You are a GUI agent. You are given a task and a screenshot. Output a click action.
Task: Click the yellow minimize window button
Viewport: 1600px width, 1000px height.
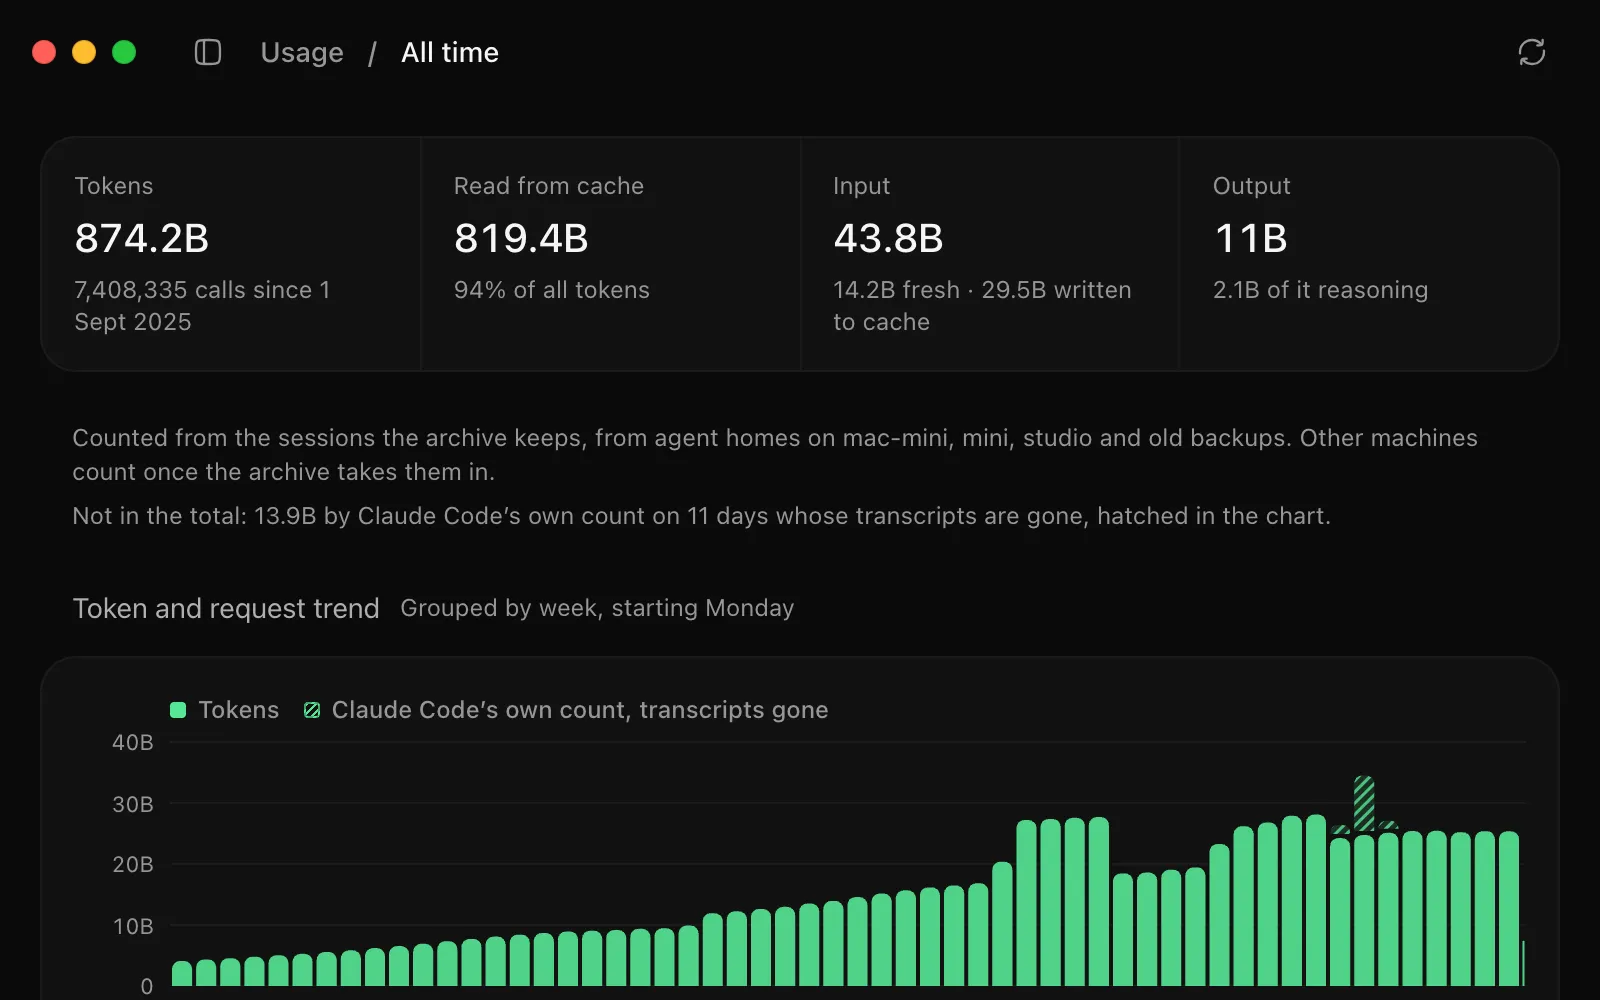[84, 52]
